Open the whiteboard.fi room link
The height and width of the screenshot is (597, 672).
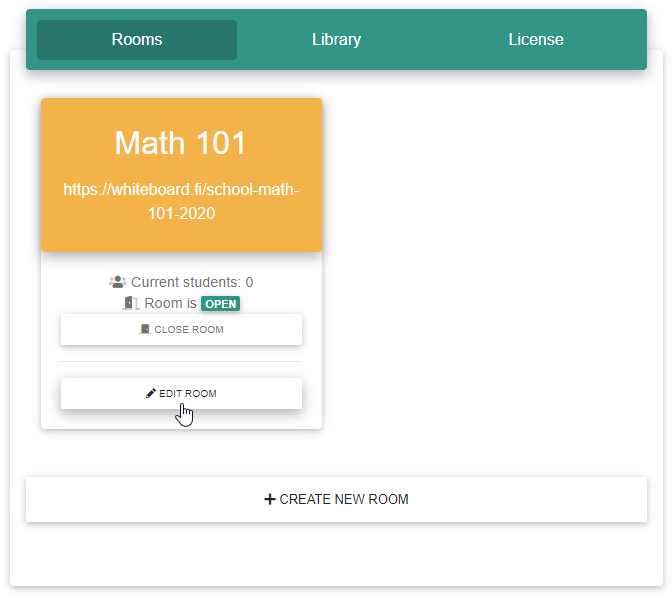point(181,201)
